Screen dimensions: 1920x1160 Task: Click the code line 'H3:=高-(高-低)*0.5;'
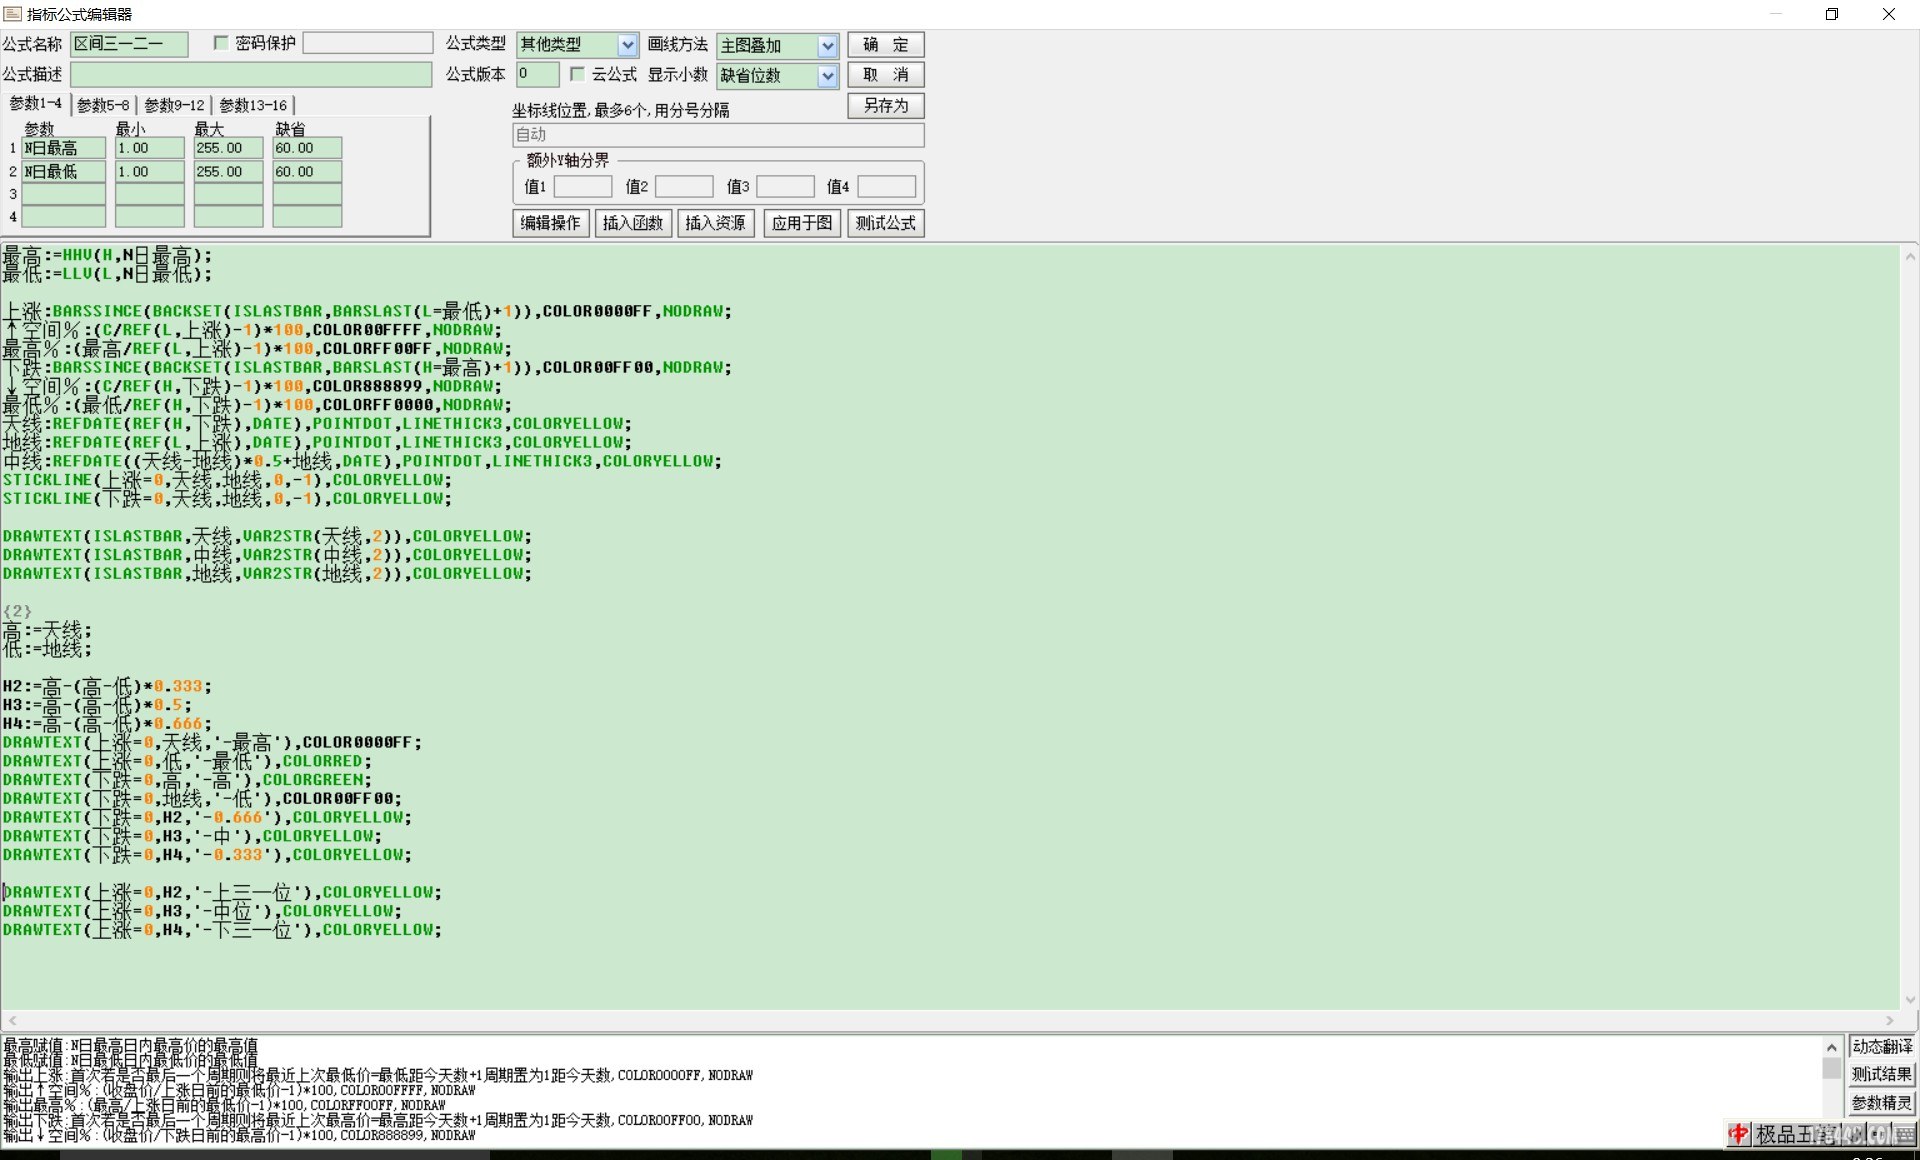(x=97, y=705)
